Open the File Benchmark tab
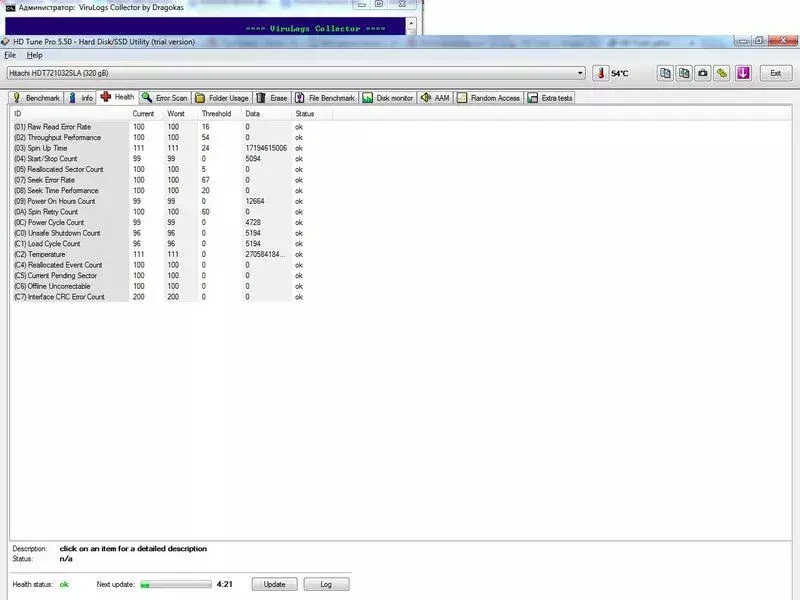The image size is (800, 600). click(x=325, y=98)
